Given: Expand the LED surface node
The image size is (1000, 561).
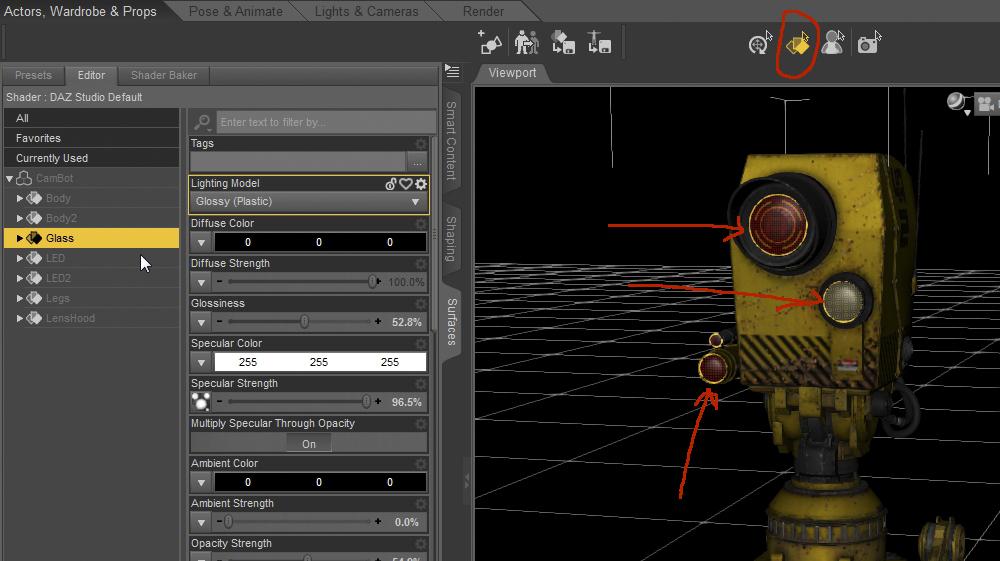Looking at the screenshot, I should 19,258.
